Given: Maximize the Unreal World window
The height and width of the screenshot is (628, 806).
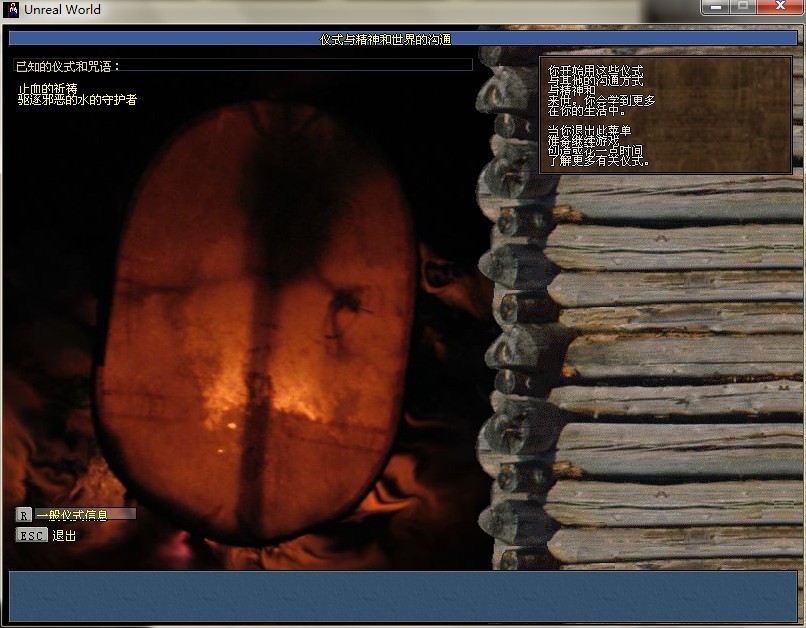Looking at the screenshot, I should tap(743, 7).
